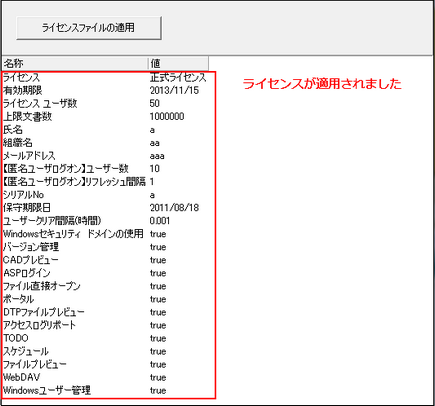This screenshot has height=406, width=435.
Task: Click the ライセンスファイルの適用 button
Action: 89,28
